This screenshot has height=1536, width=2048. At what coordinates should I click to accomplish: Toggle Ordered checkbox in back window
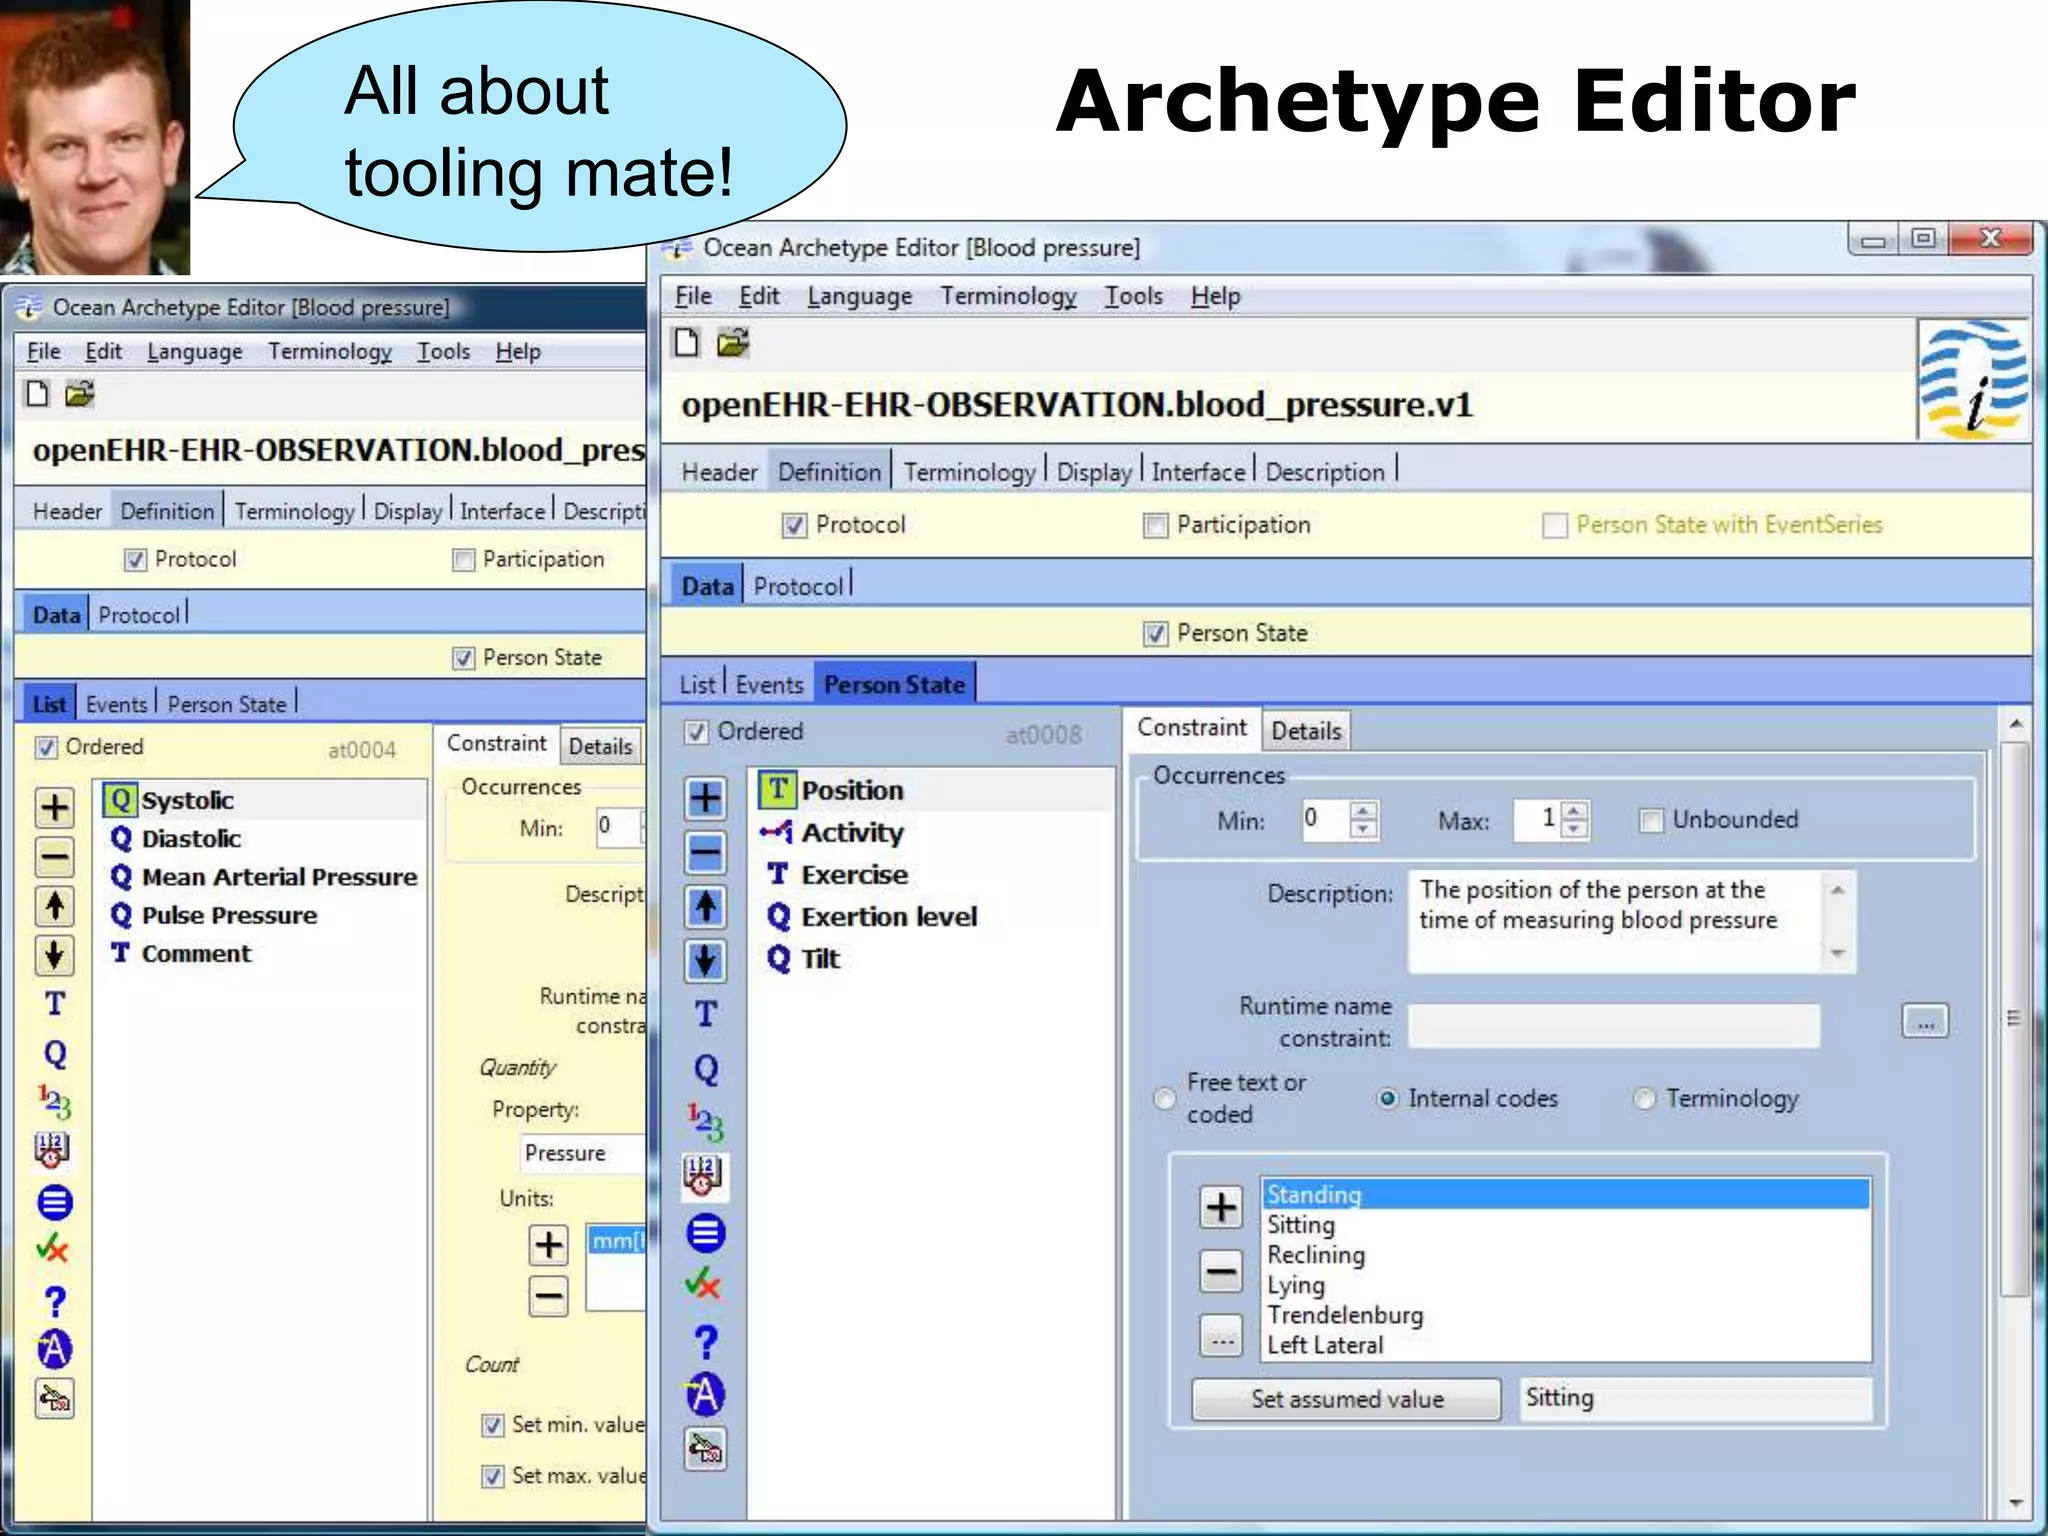[46, 747]
